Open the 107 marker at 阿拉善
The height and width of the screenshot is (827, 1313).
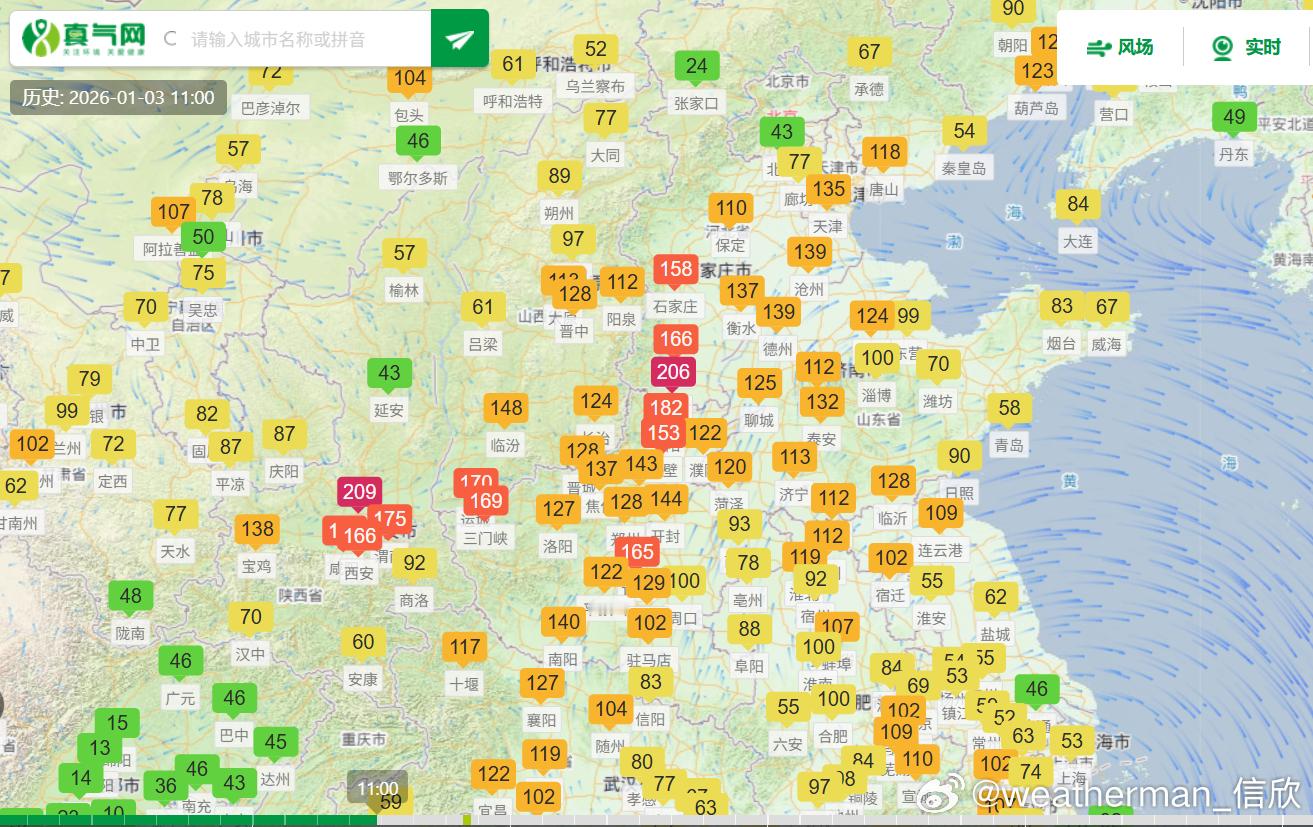(174, 214)
